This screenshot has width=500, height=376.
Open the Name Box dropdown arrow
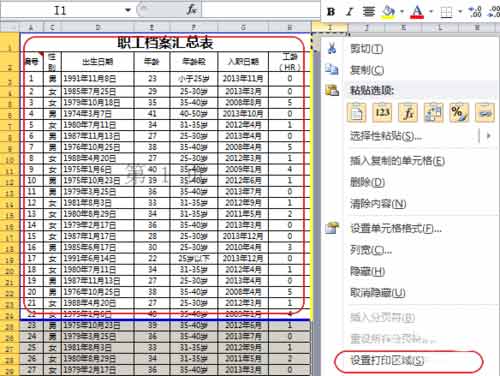click(x=128, y=10)
